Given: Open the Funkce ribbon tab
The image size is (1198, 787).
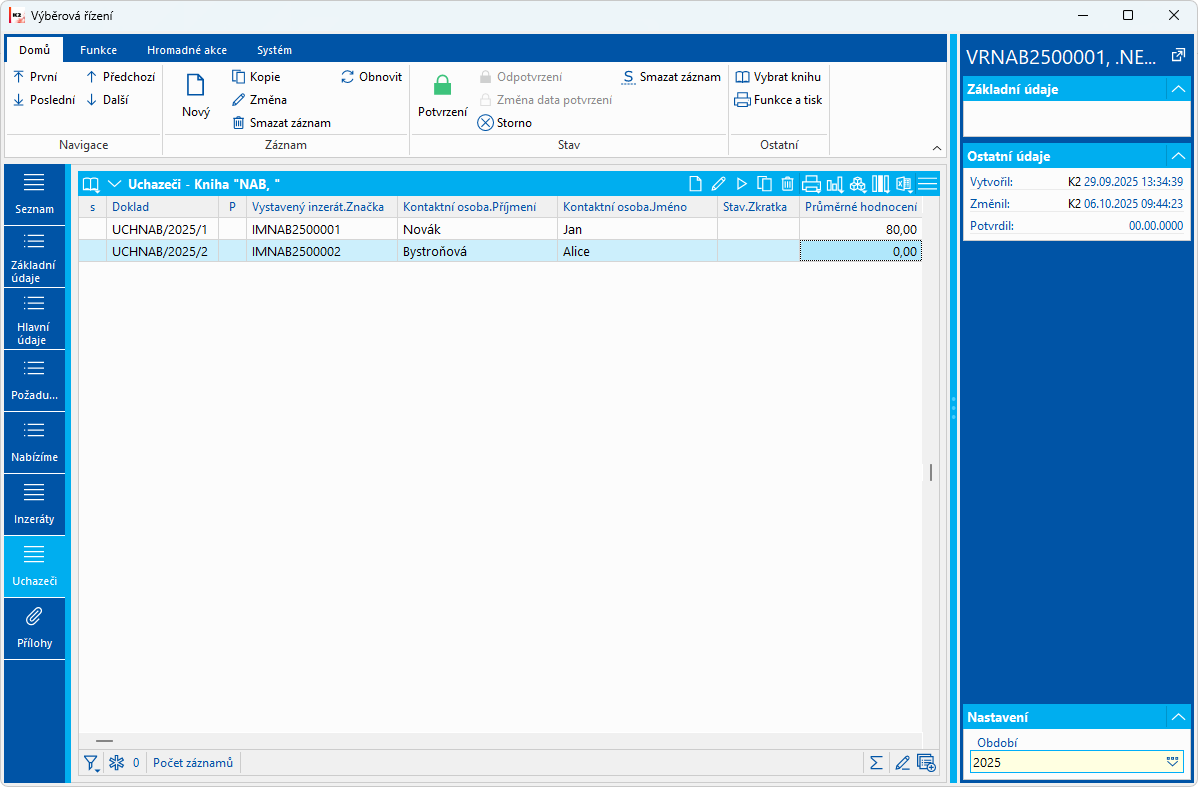Looking at the screenshot, I should click(99, 50).
